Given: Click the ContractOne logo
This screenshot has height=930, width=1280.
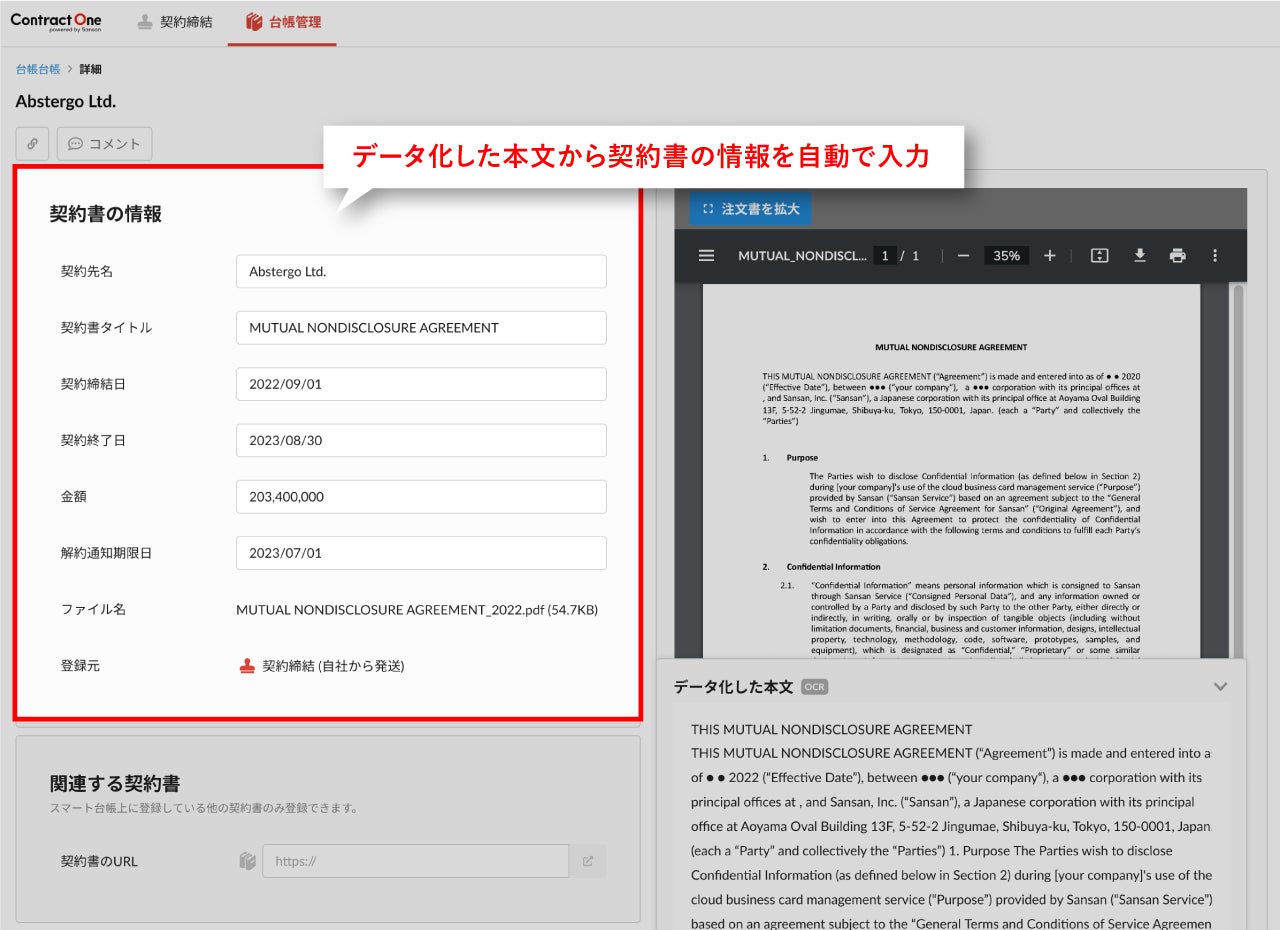Looking at the screenshot, I should 56,22.
